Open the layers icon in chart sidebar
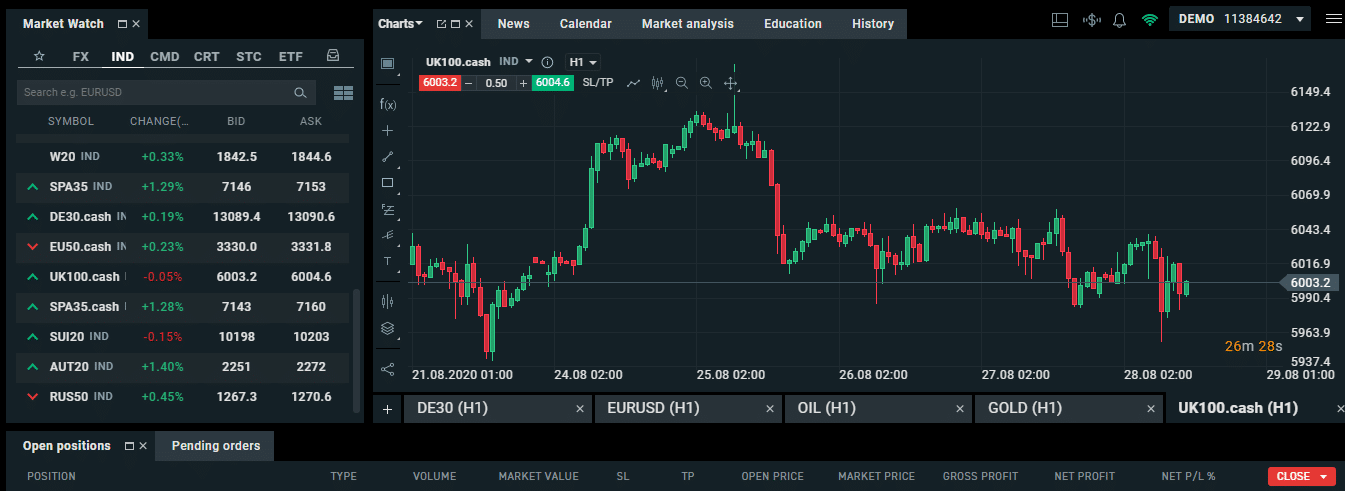The width and height of the screenshot is (1345, 491). click(x=388, y=328)
